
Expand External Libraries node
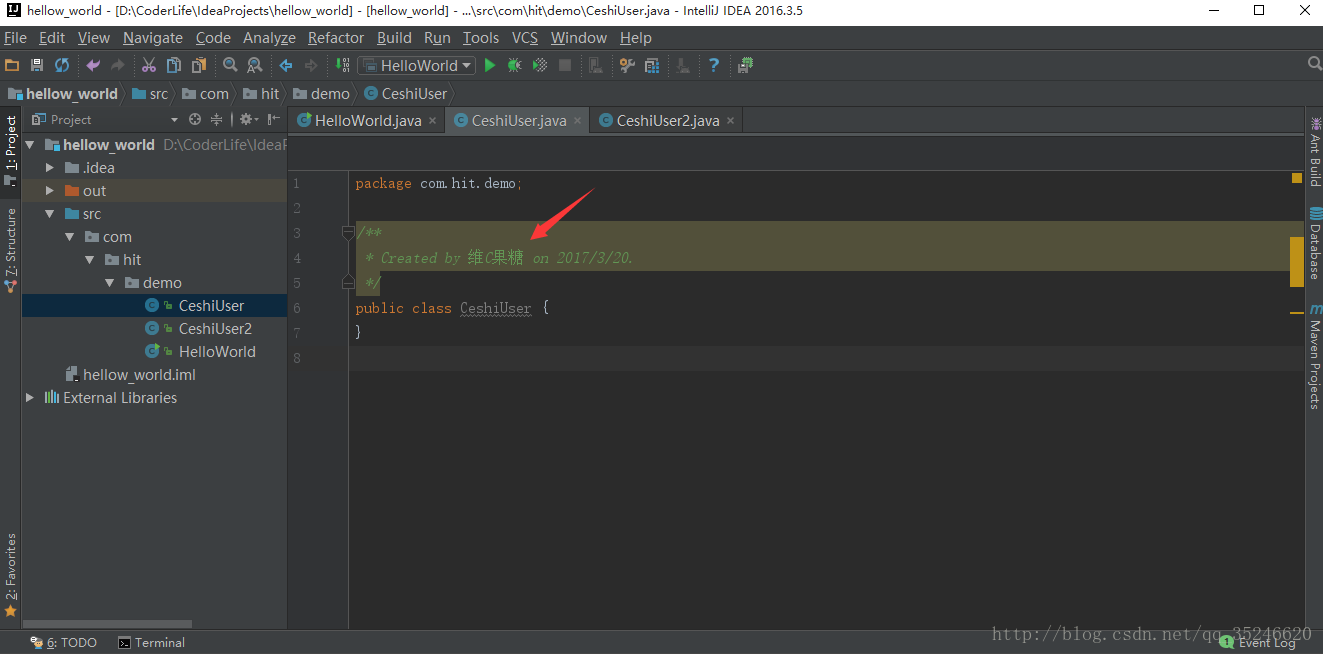(30, 398)
